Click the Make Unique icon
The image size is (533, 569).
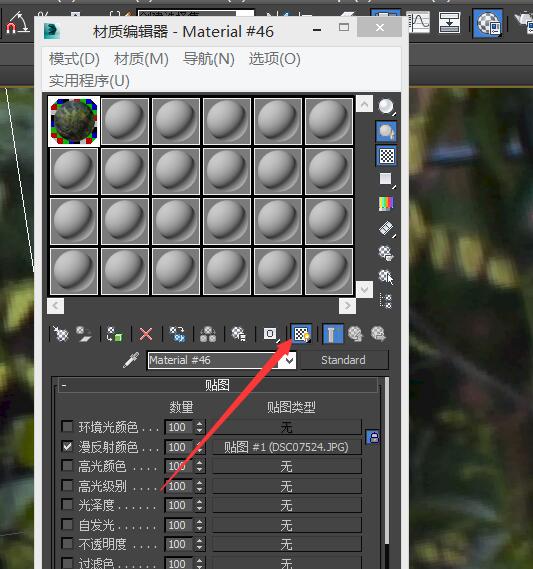(208, 334)
